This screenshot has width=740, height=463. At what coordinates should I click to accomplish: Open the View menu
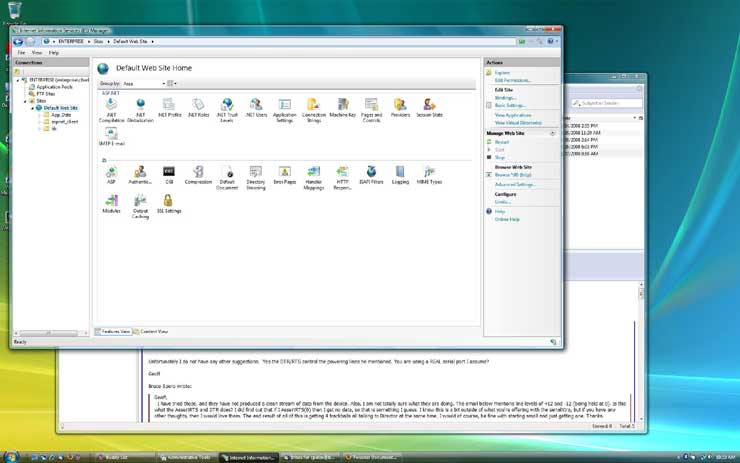point(37,53)
